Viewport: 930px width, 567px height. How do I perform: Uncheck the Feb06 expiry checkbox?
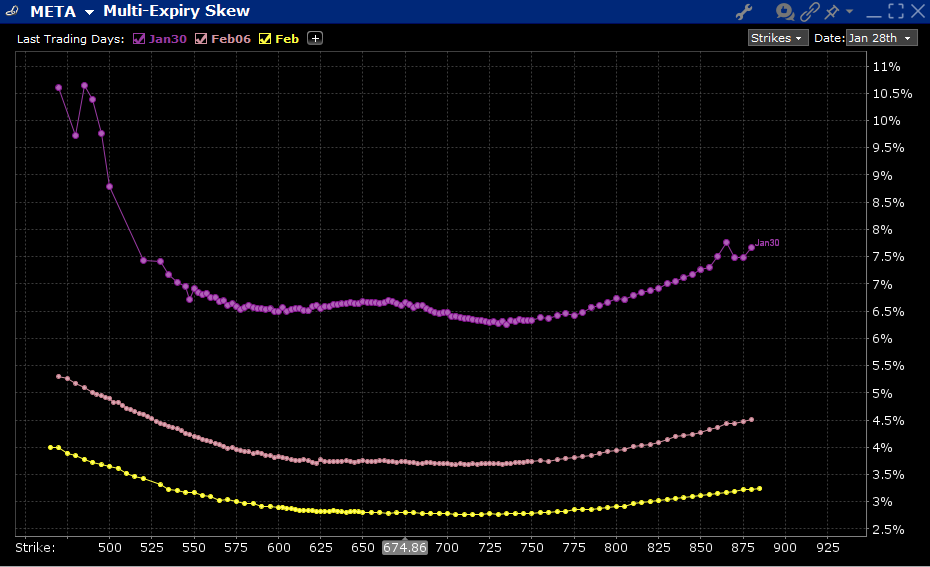coord(201,39)
